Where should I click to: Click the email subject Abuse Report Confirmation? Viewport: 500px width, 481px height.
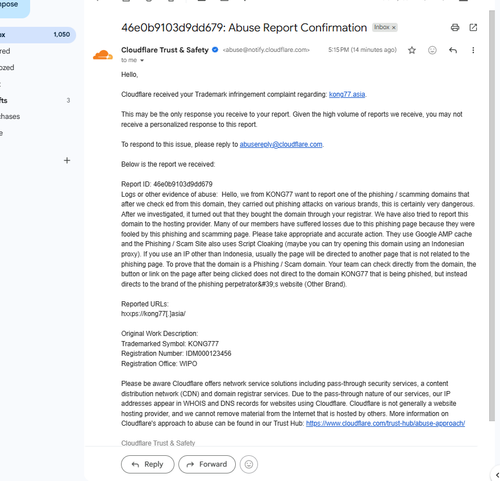(x=244, y=28)
